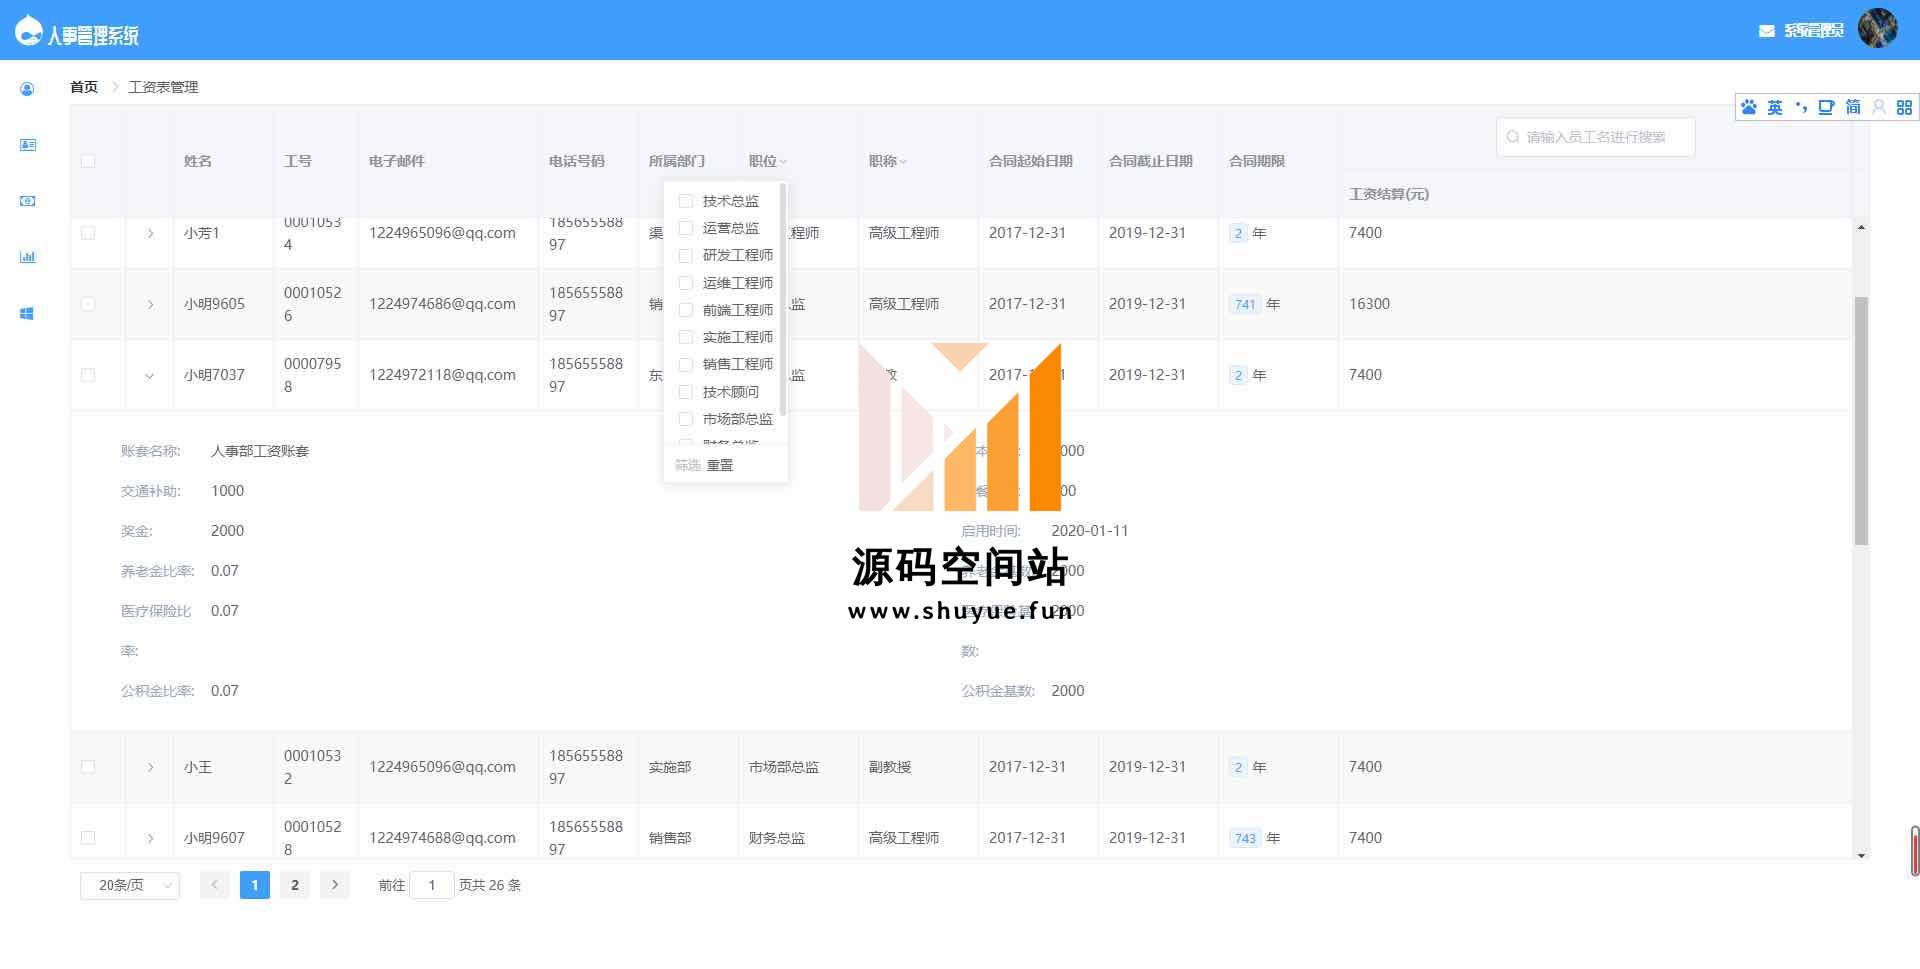Open the 20条/页 page size dropdown
Viewport: 1920px width, 969px height.
[x=130, y=885]
